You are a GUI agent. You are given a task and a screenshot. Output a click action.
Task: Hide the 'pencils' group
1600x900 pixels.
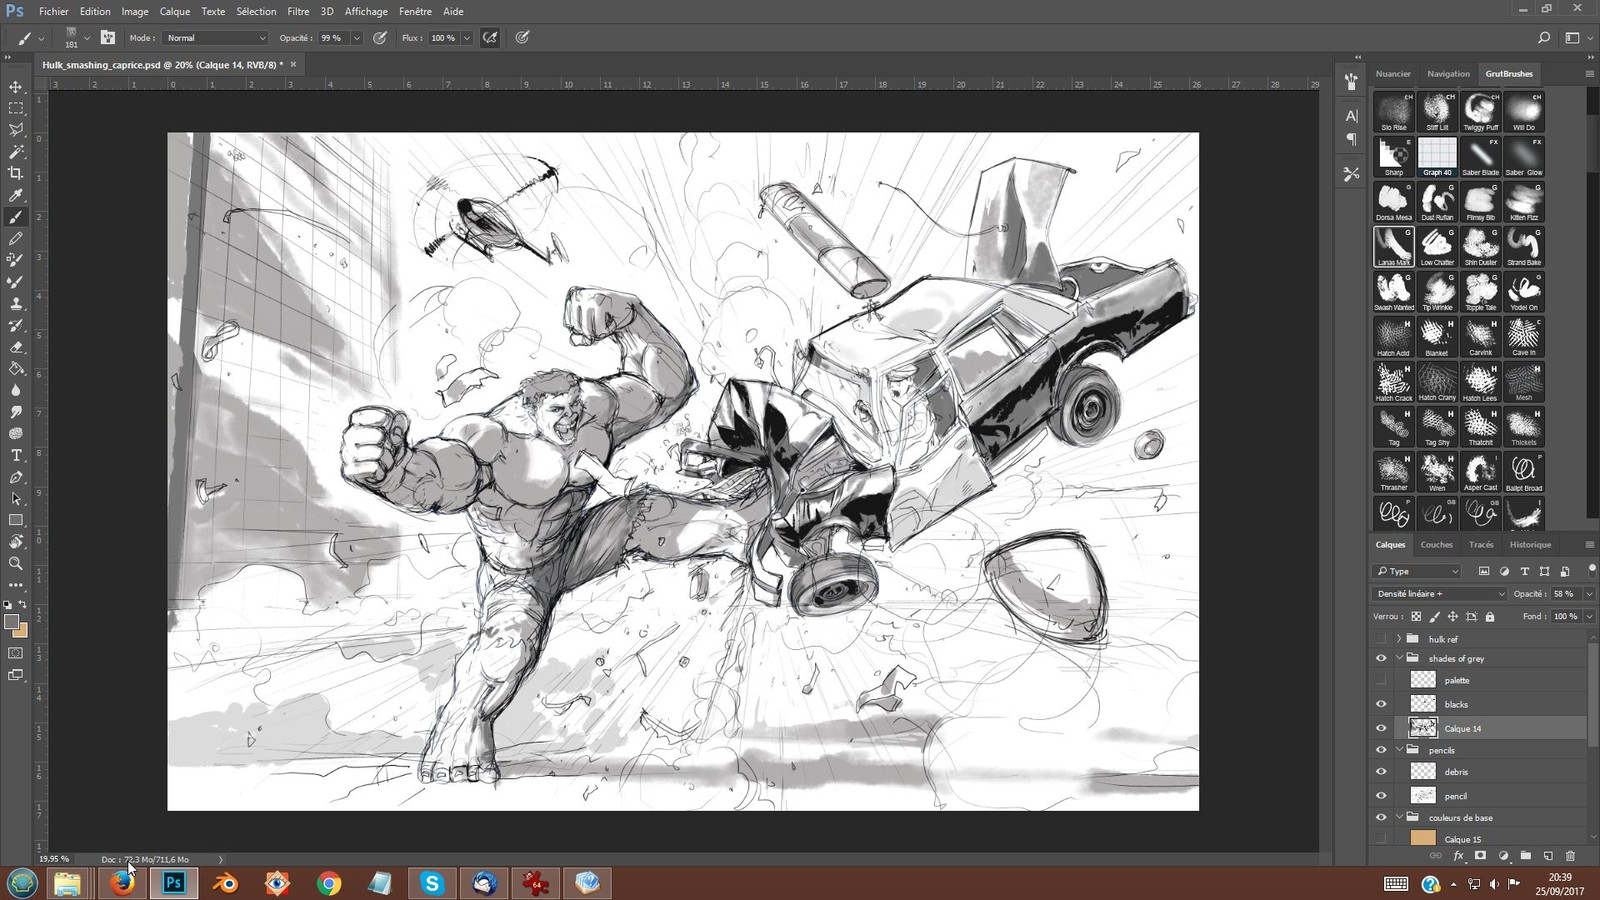pos(1381,750)
